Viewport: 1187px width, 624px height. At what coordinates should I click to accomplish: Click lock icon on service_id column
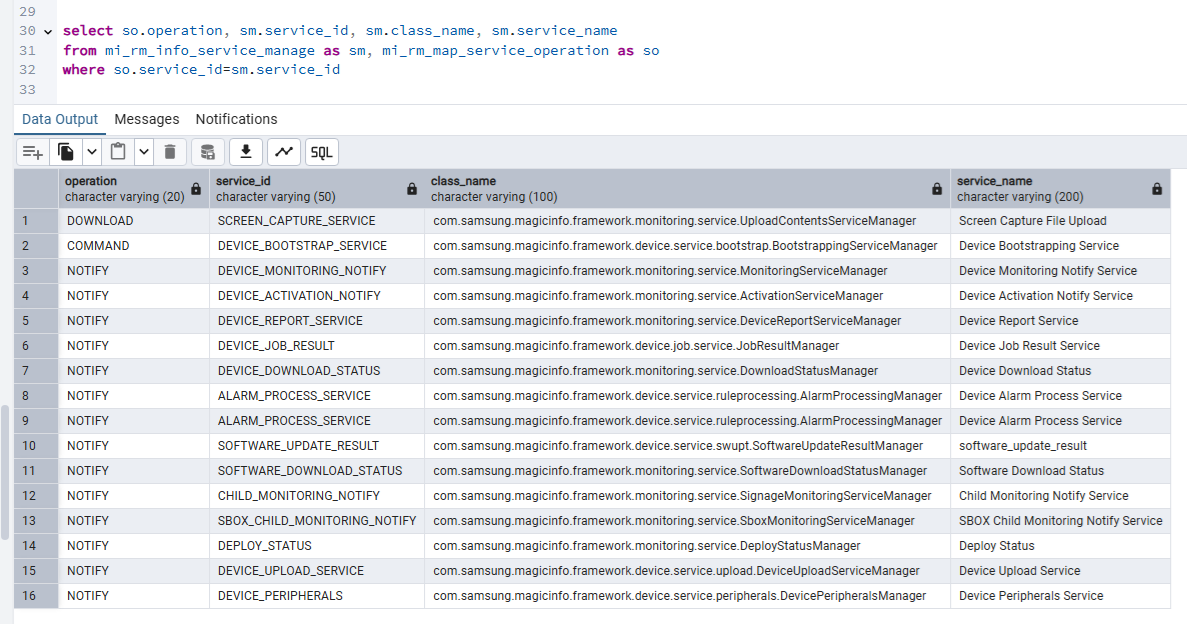click(412, 189)
